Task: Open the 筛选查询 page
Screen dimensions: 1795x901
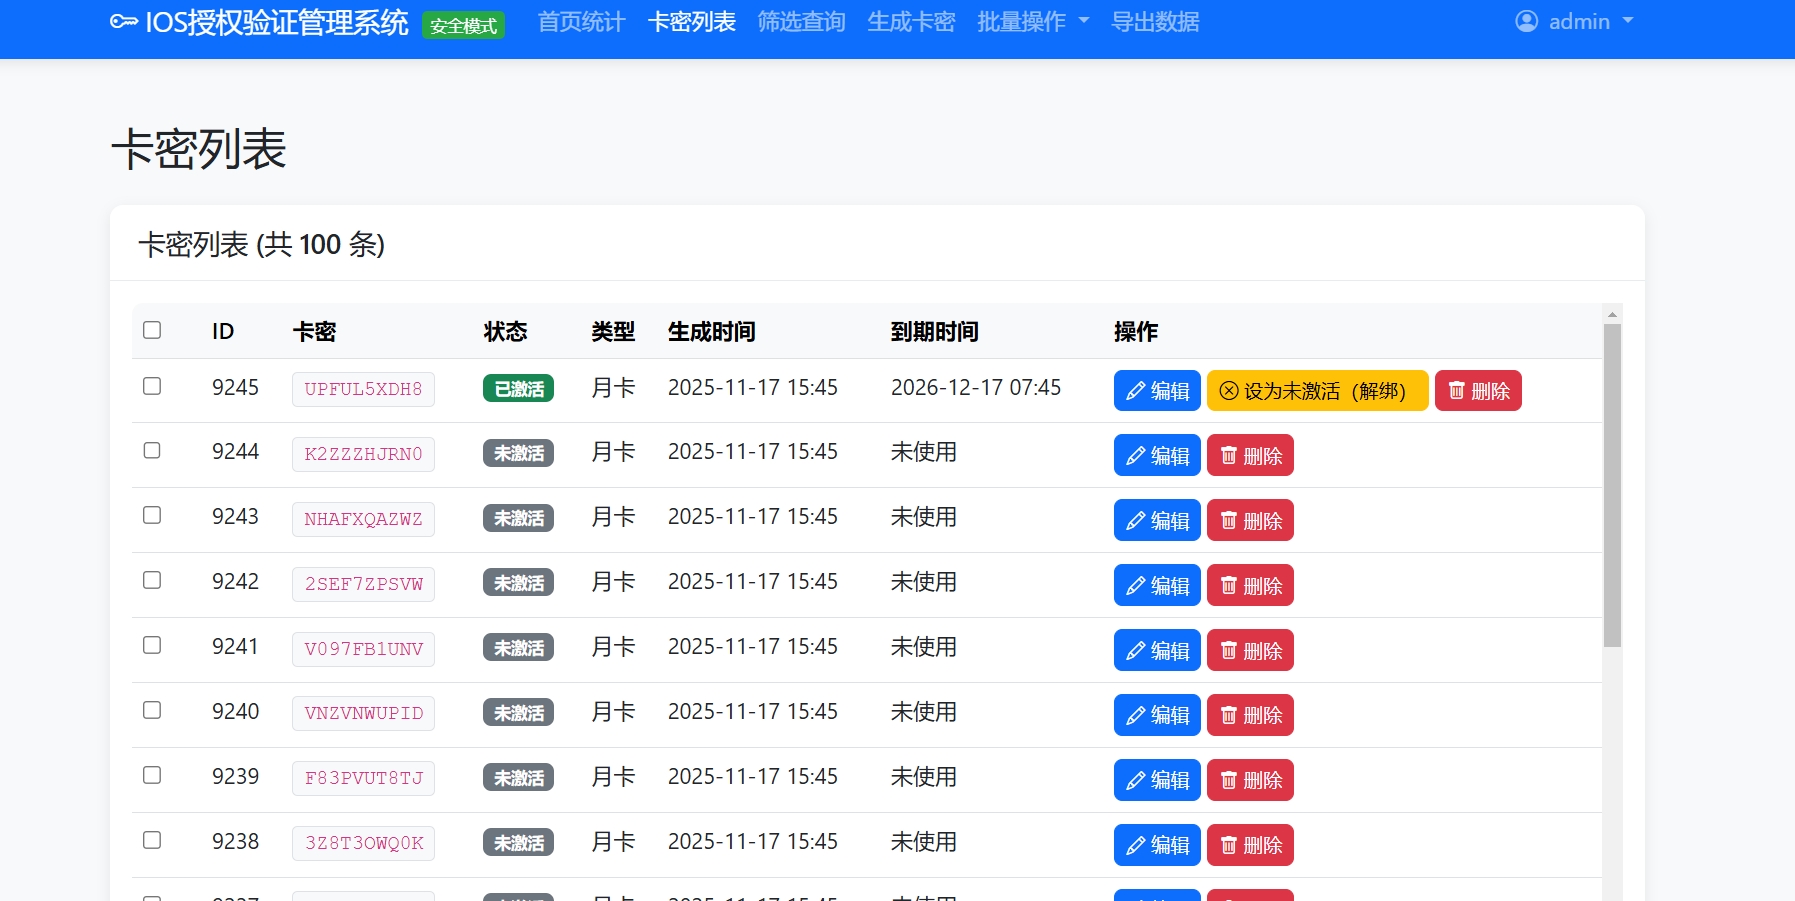Action: [x=801, y=21]
